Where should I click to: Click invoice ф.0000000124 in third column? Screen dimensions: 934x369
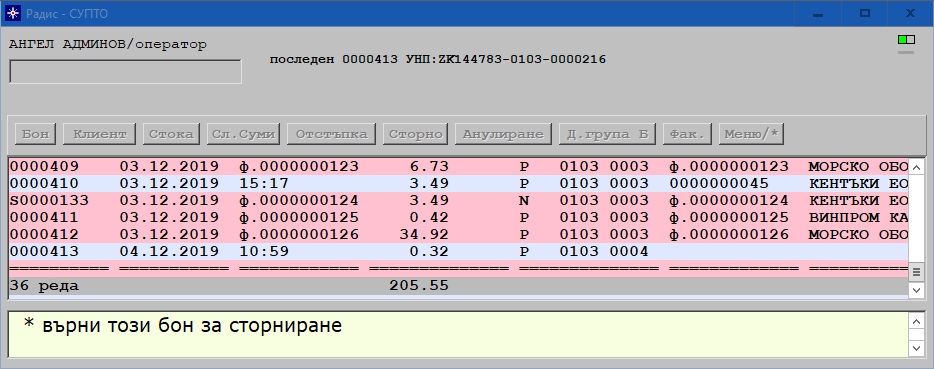(x=299, y=200)
